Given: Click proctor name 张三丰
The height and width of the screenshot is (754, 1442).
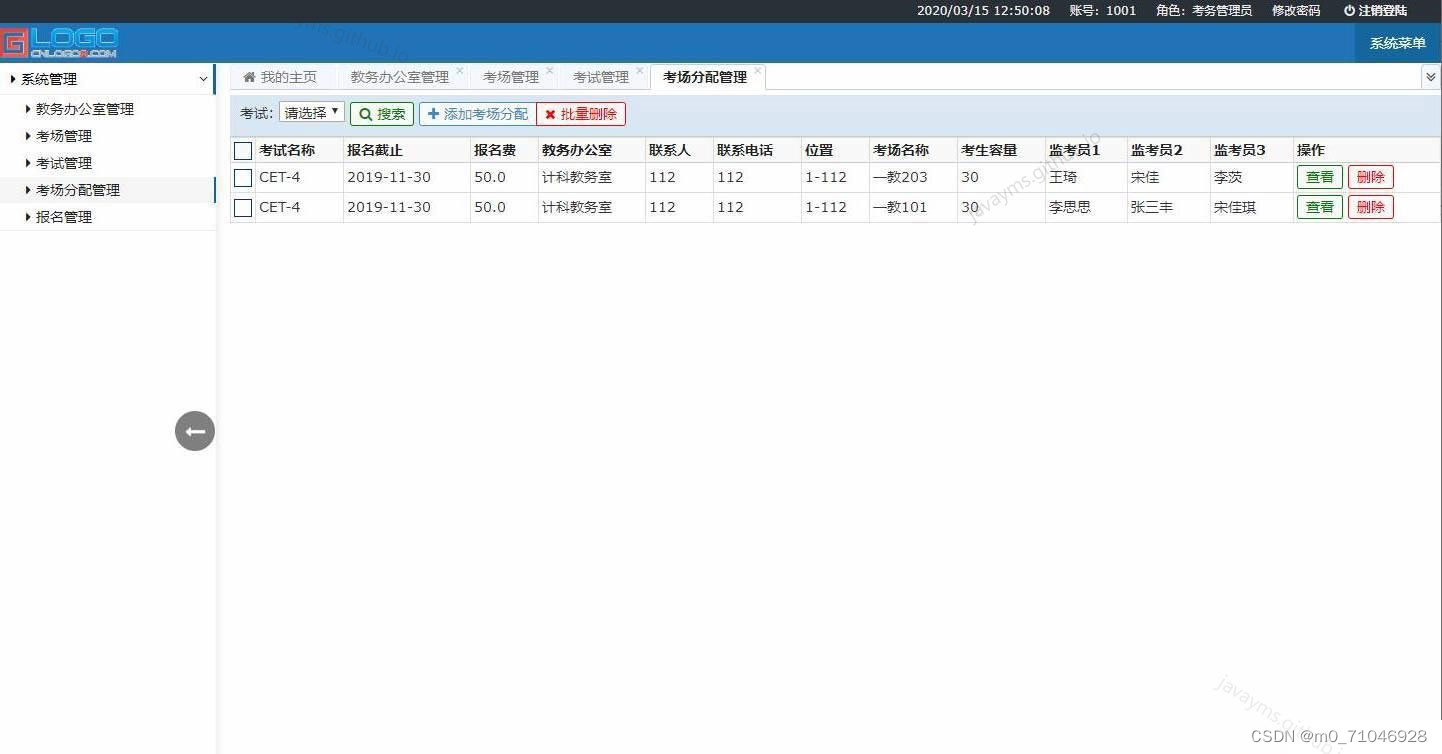Looking at the screenshot, I should coord(1152,207).
